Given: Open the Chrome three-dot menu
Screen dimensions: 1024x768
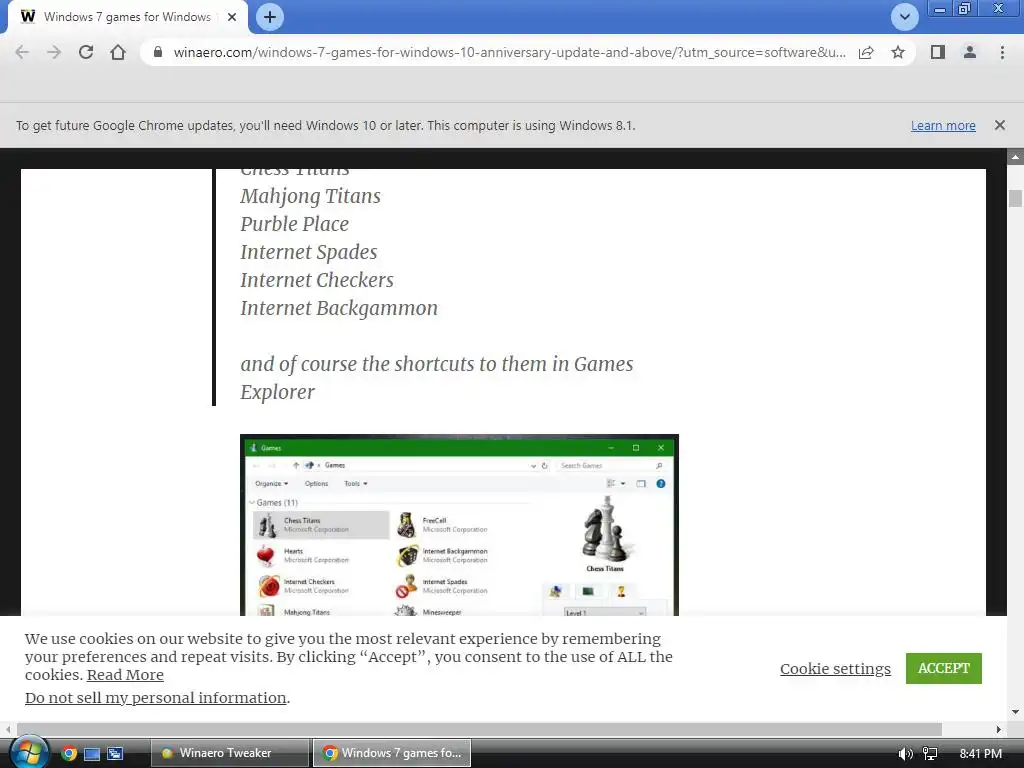Looking at the screenshot, I should [1002, 52].
